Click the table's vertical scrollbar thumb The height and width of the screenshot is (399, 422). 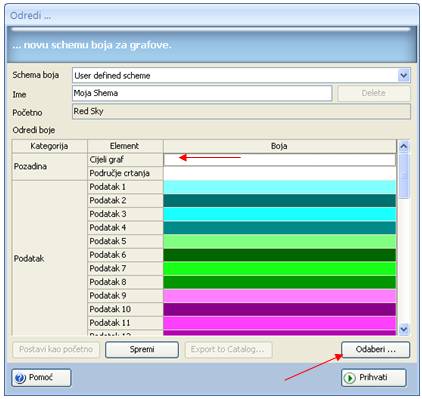coord(404,176)
